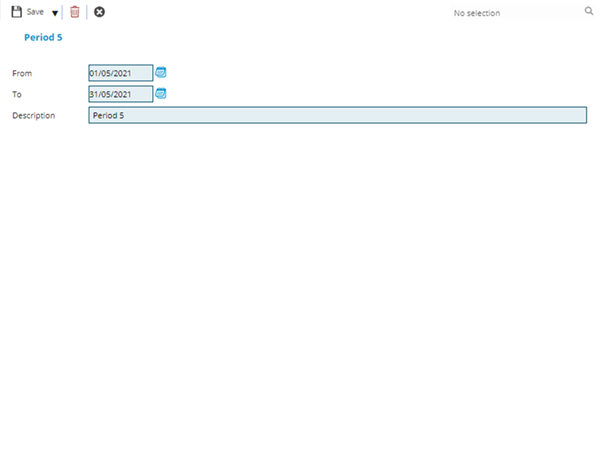Delete the period using the trash icon

pyautogui.click(x=74, y=12)
